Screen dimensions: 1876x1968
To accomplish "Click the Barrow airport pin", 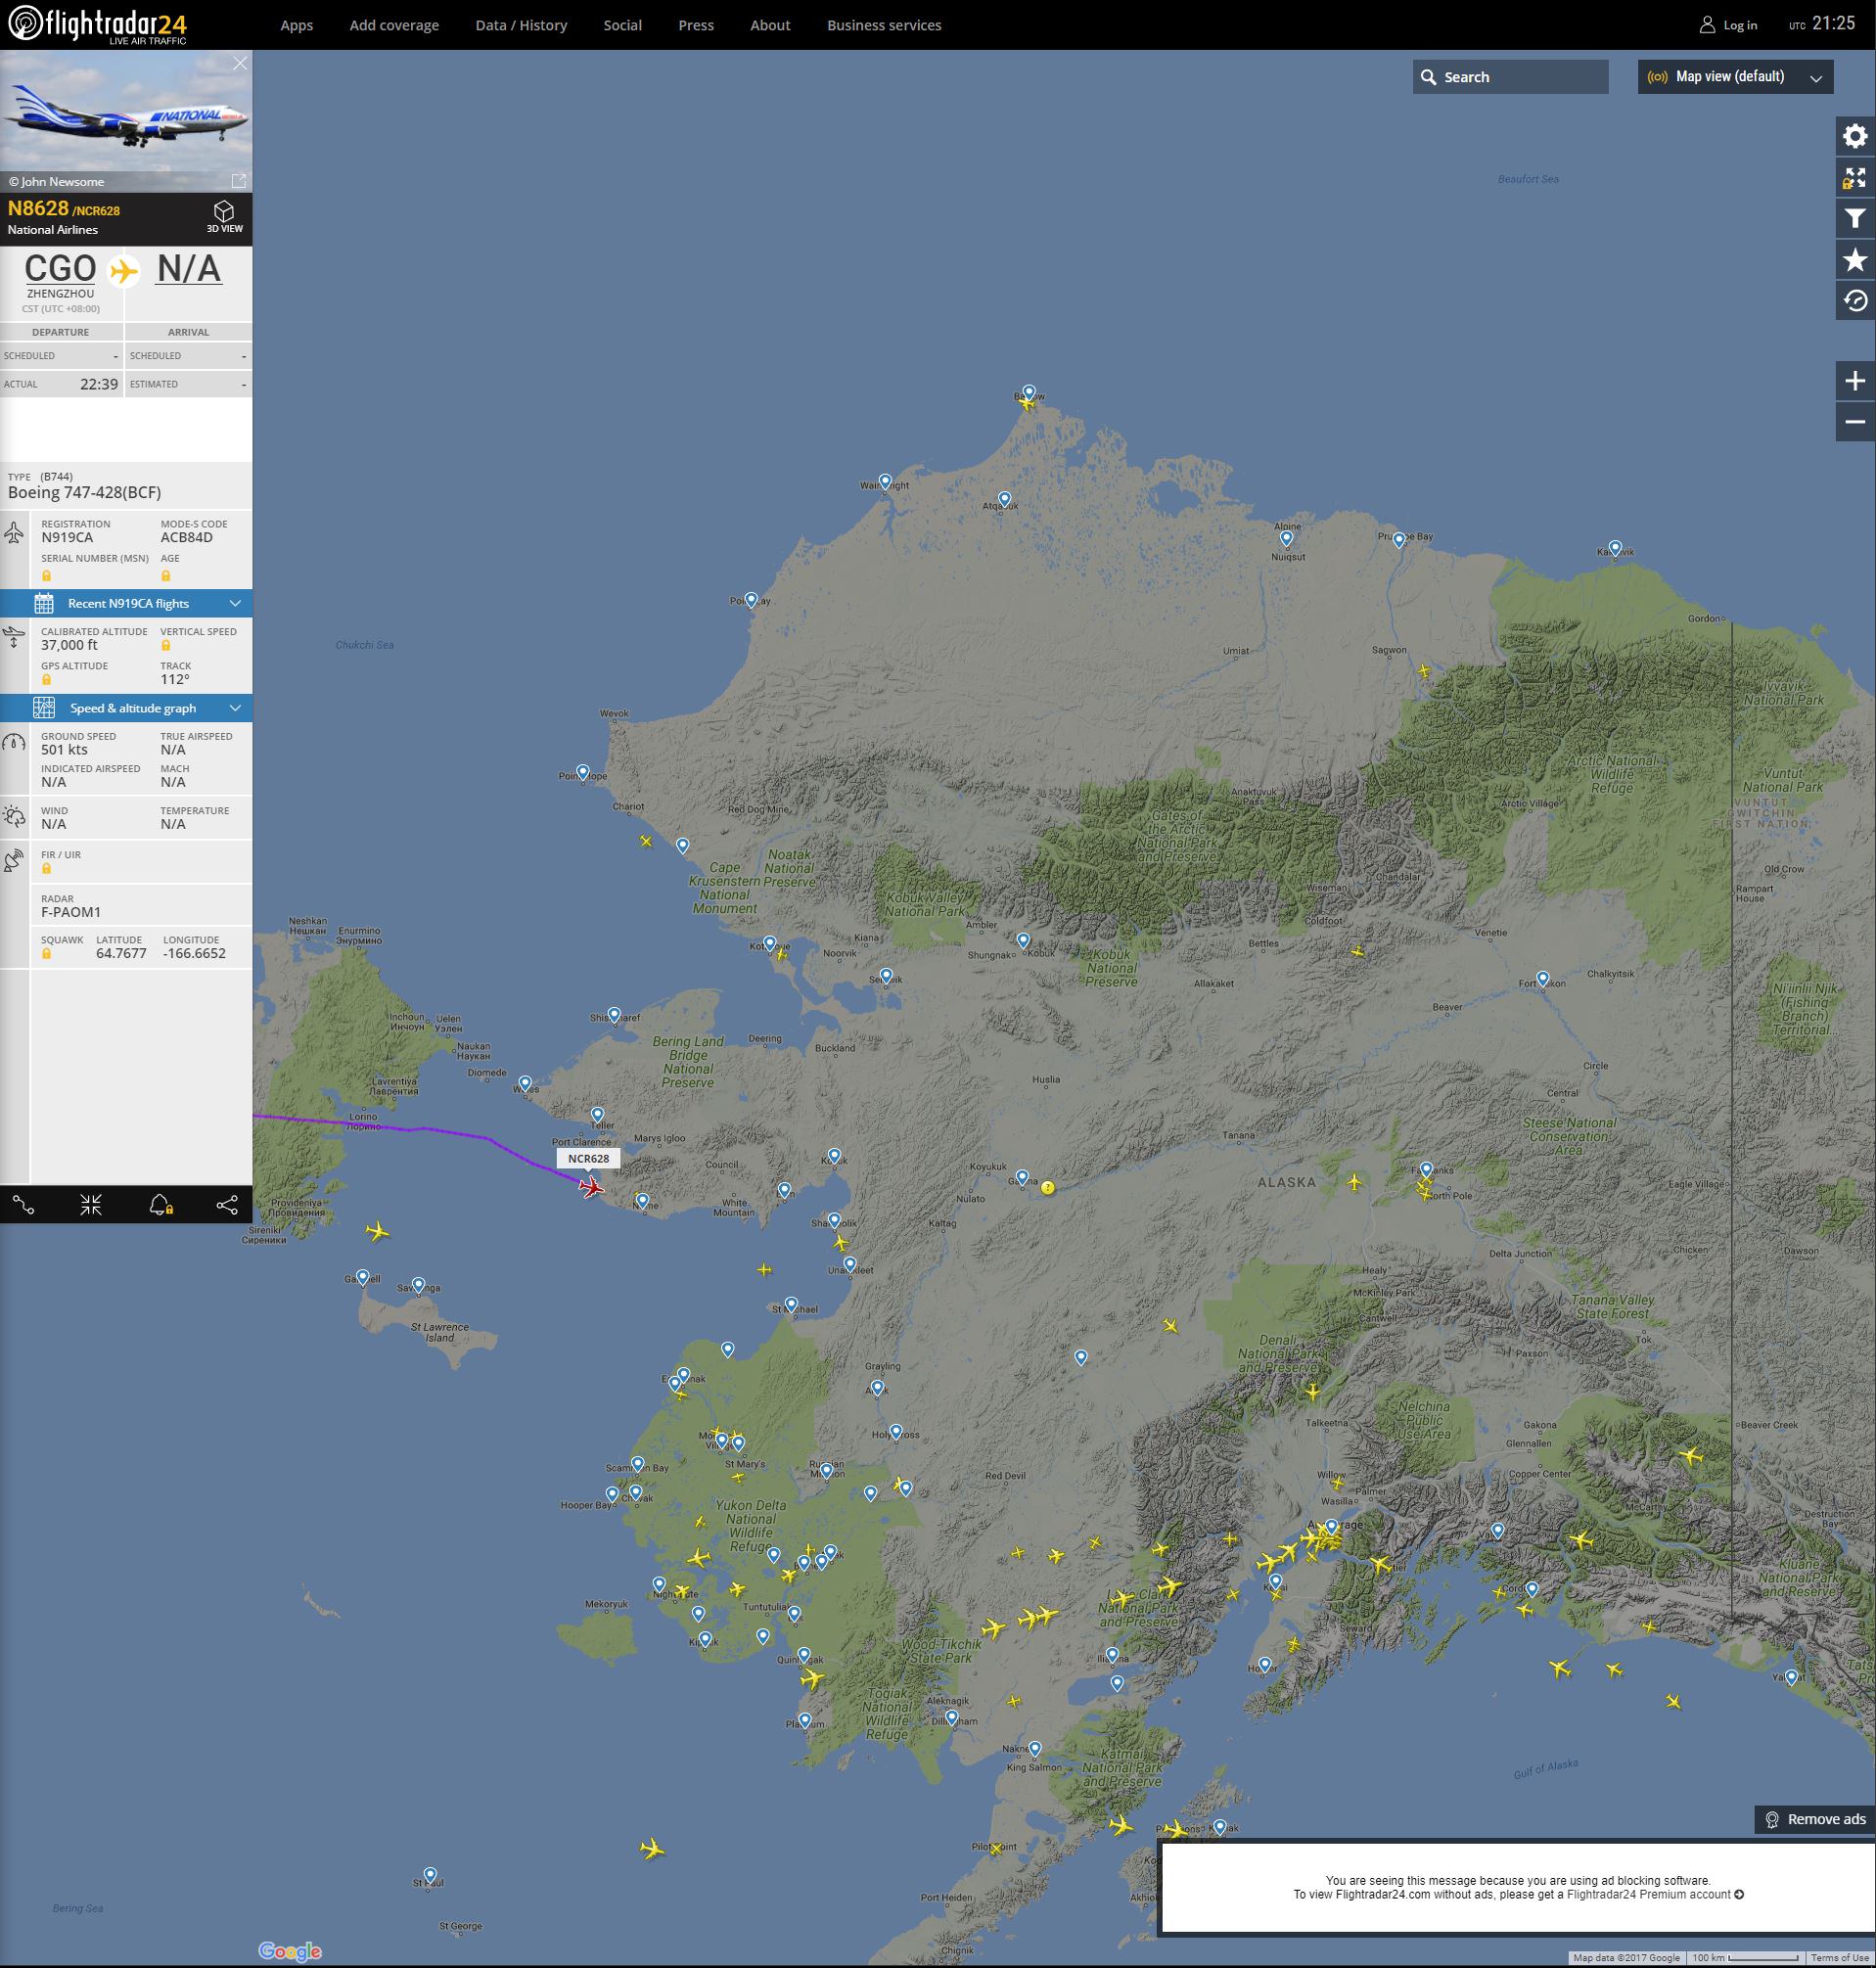I will [1029, 392].
